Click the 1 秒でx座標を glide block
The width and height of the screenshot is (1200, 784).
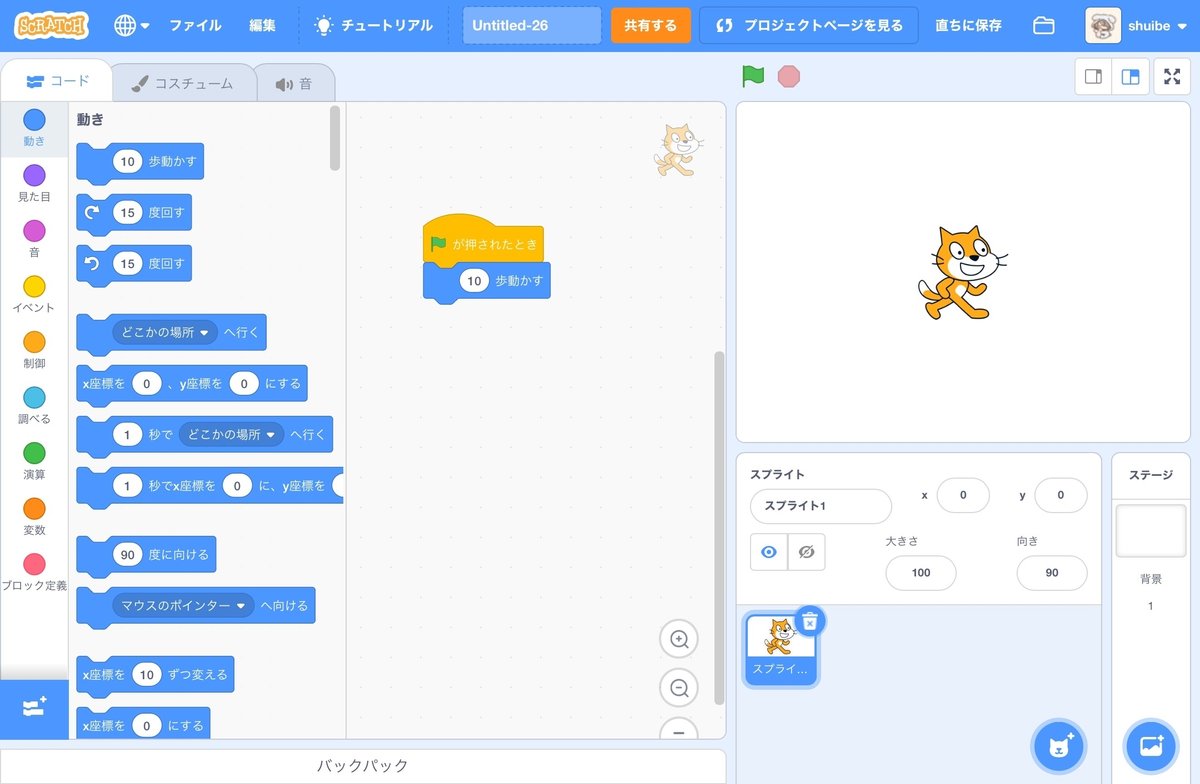click(x=210, y=487)
